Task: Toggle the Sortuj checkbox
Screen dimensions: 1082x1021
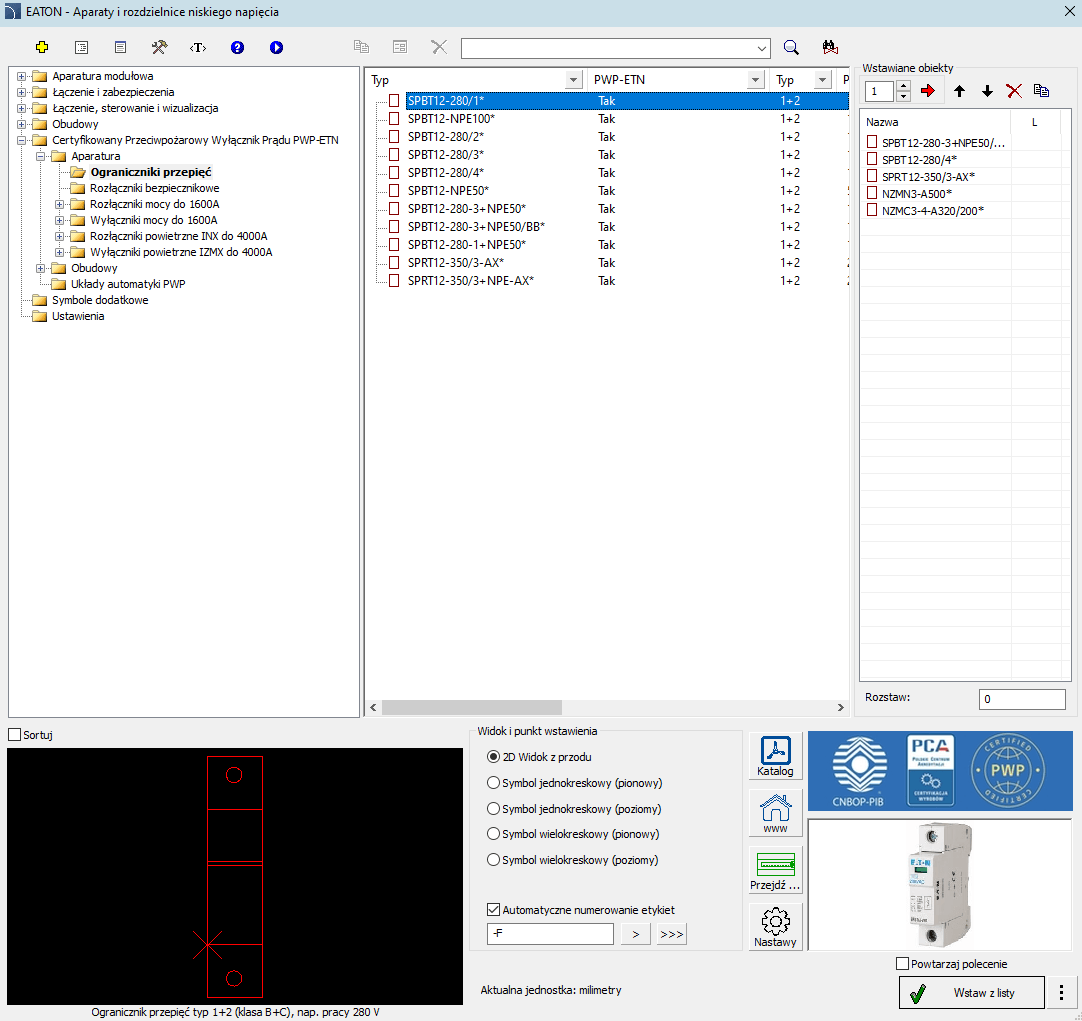Action: point(14,735)
